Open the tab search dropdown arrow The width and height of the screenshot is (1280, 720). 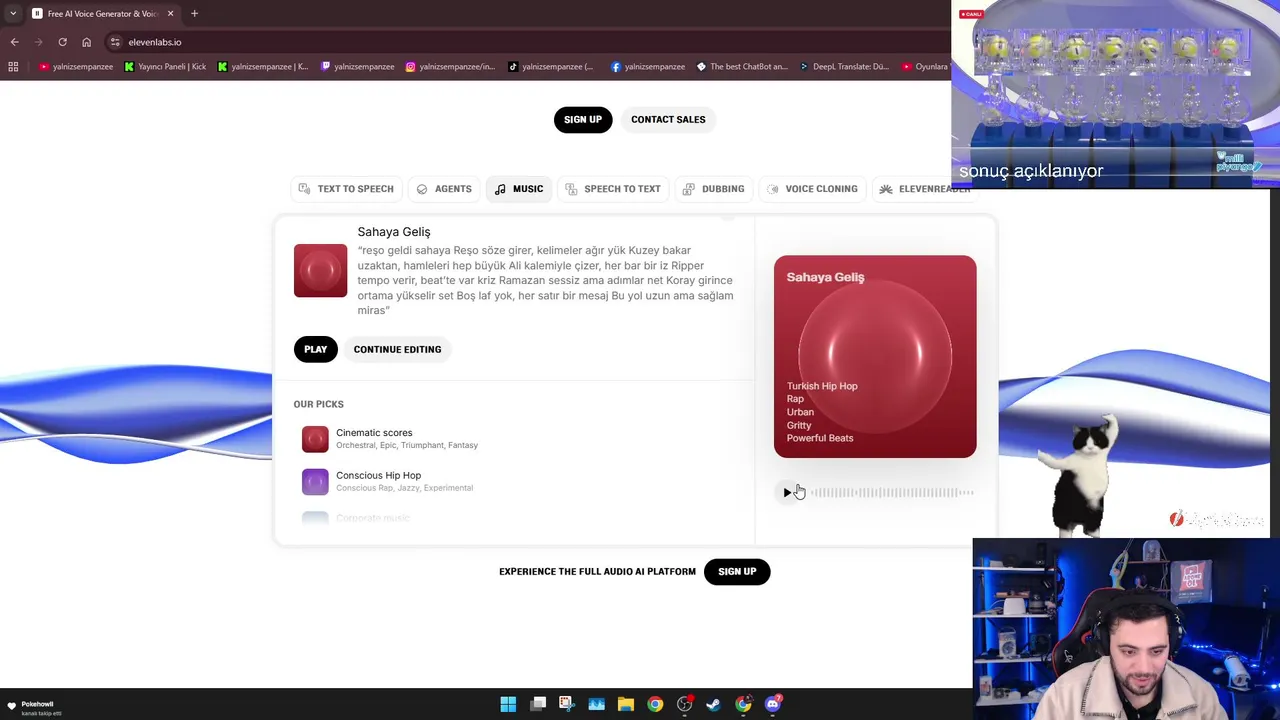[x=12, y=14]
